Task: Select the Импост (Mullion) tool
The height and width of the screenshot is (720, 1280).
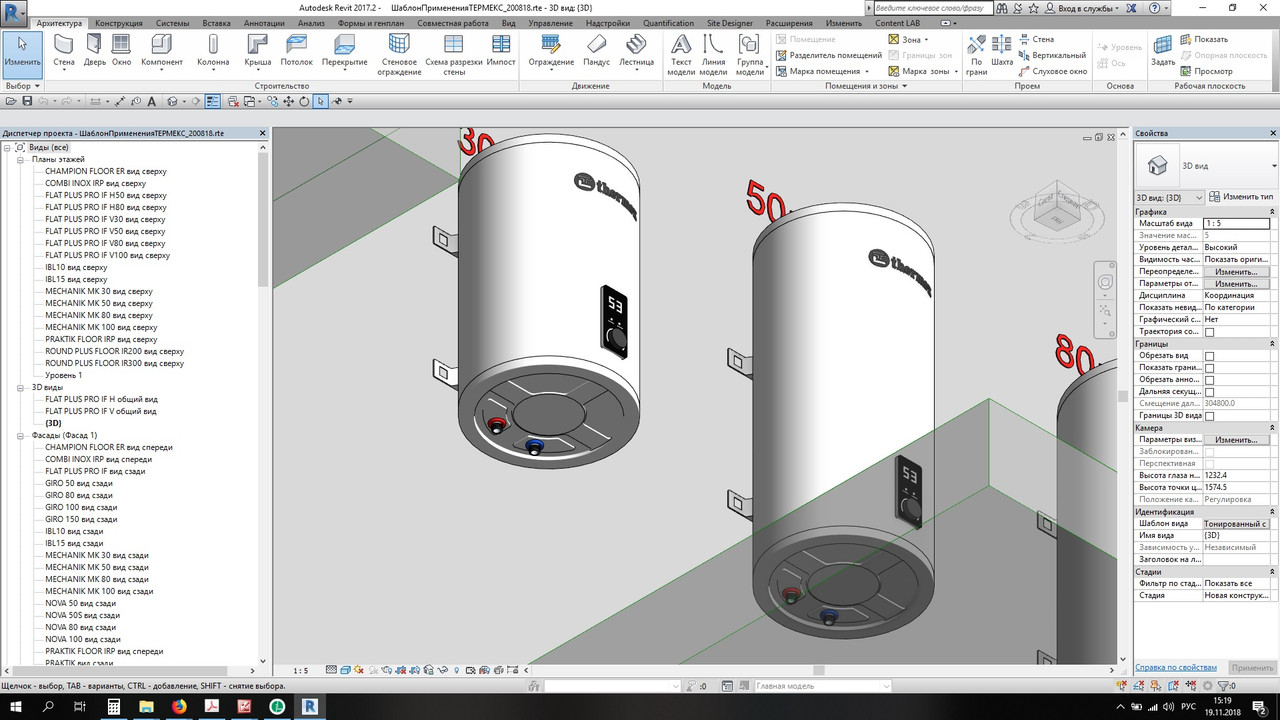Action: point(501,51)
